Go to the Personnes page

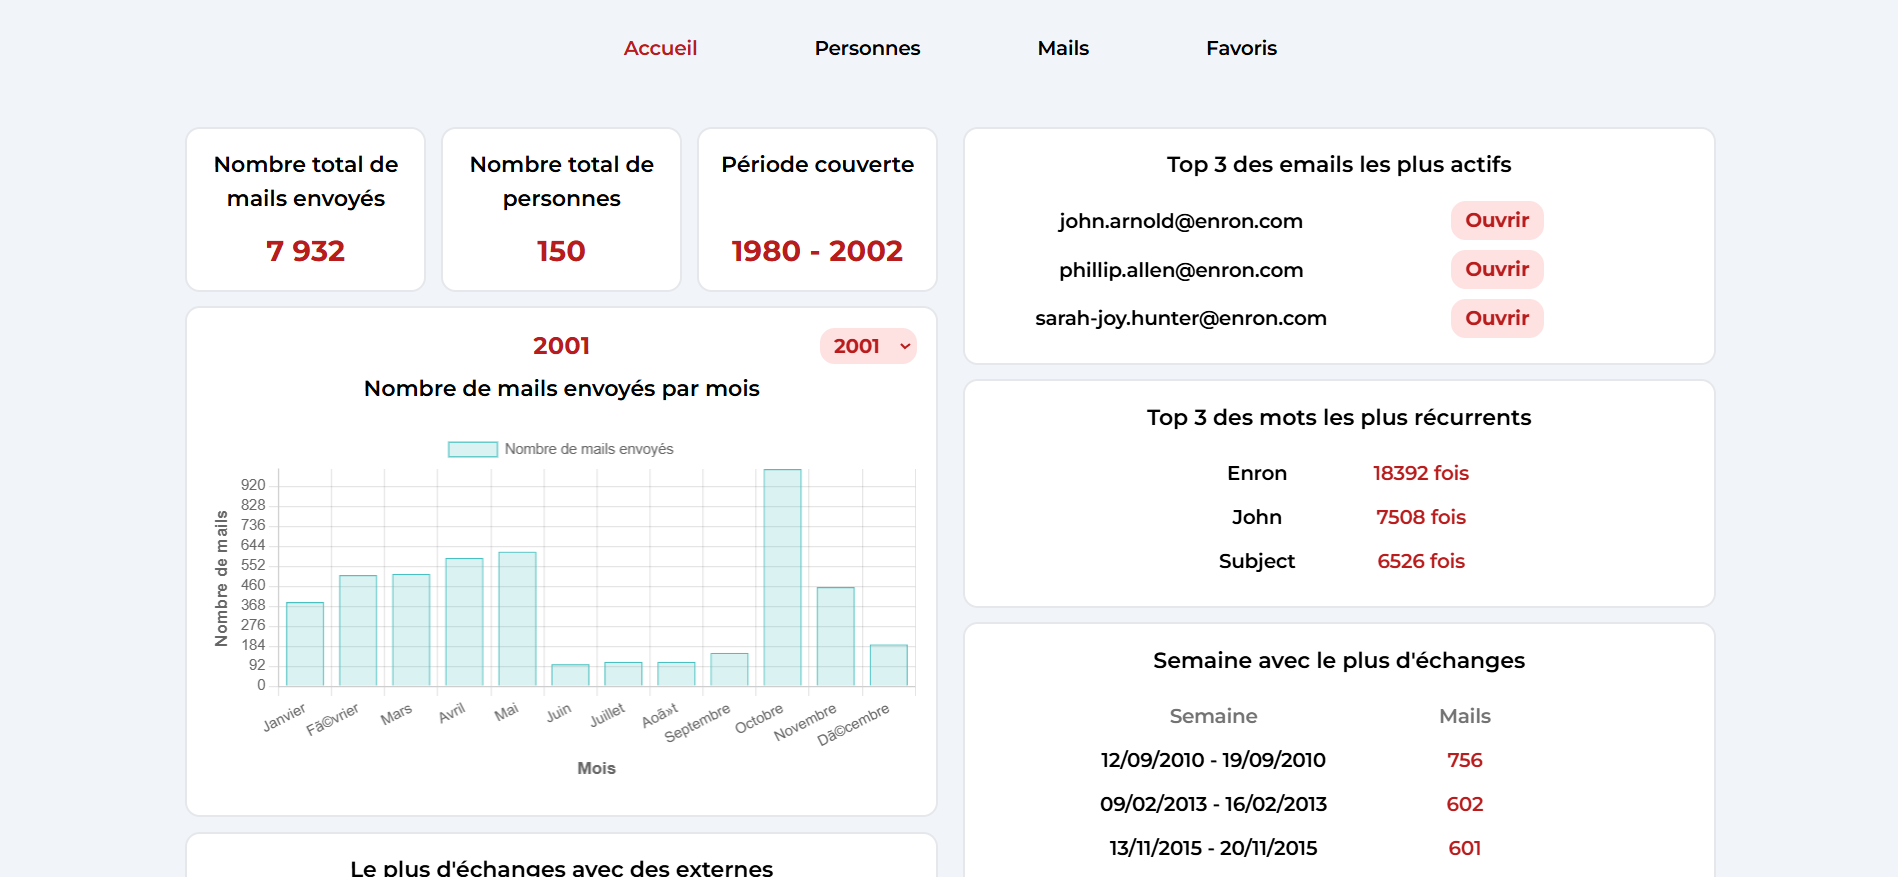click(867, 48)
